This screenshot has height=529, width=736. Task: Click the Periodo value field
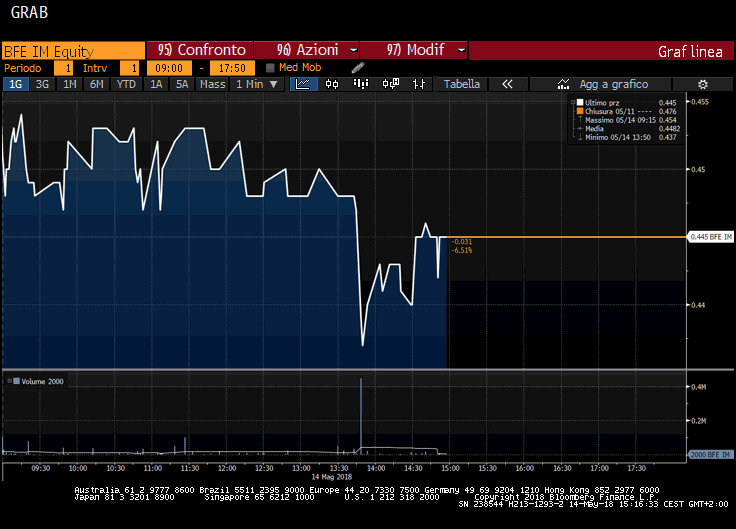63,68
